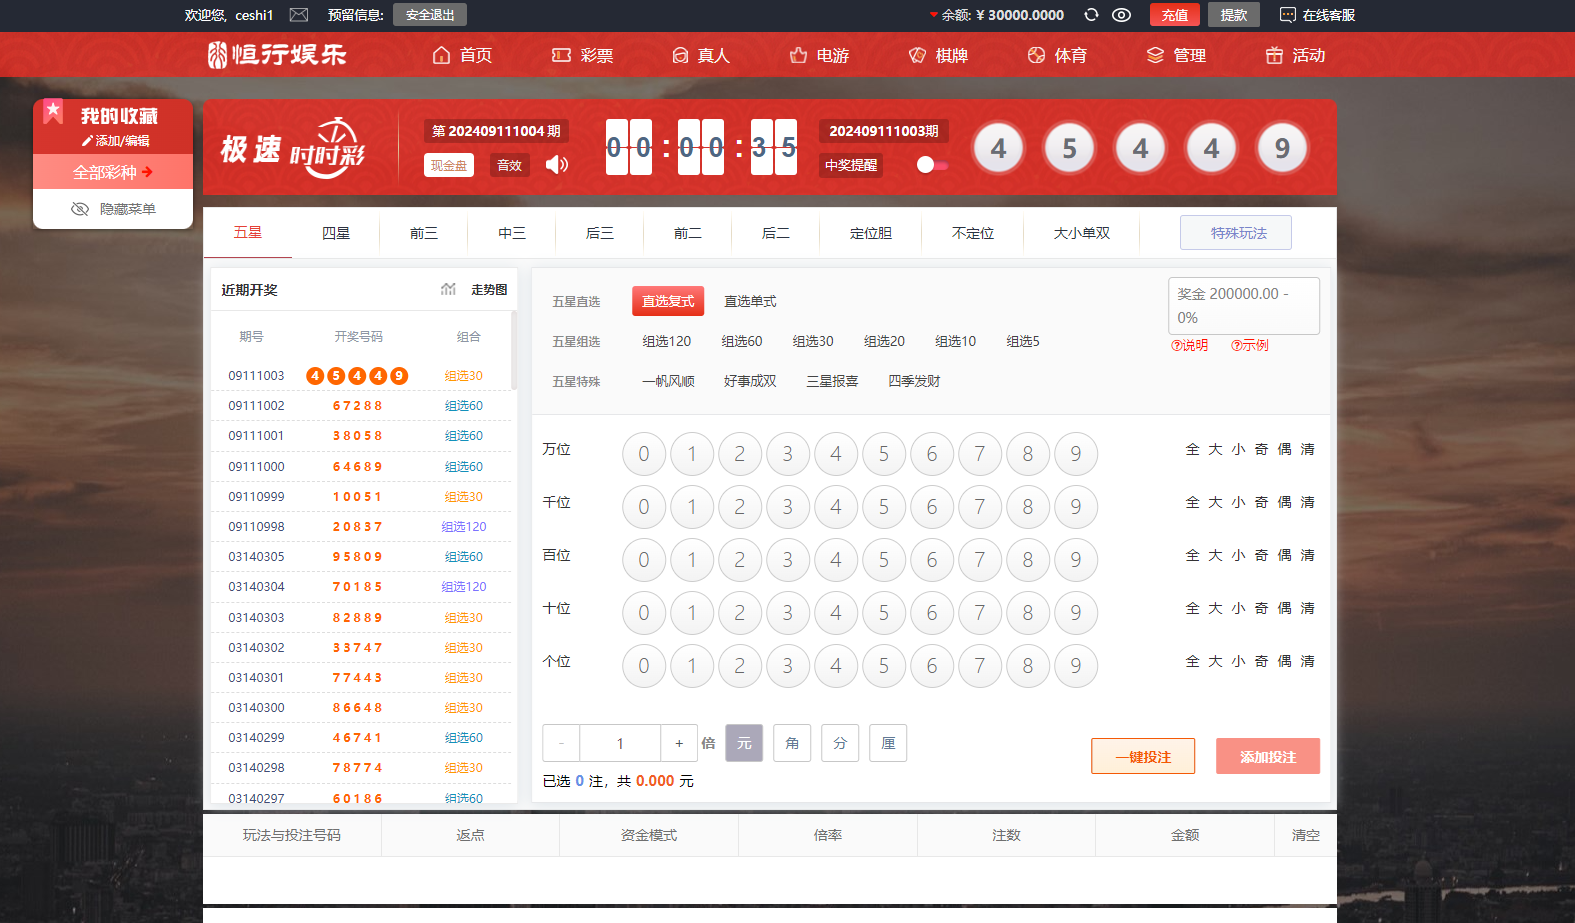
Task: Select the 角 currency unit
Action: (x=792, y=743)
